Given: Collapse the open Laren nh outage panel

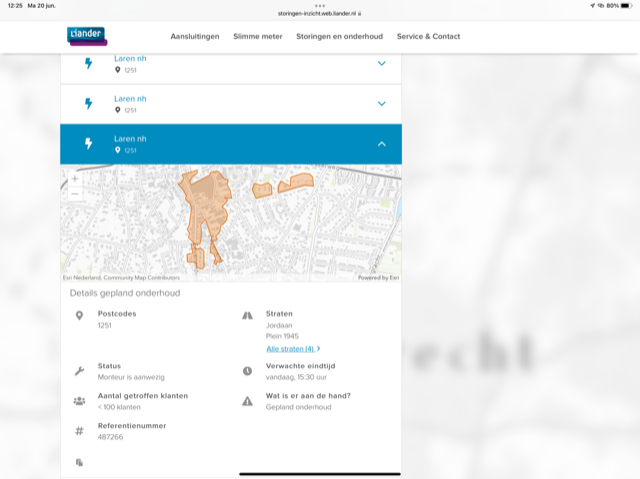Looking at the screenshot, I should point(381,144).
